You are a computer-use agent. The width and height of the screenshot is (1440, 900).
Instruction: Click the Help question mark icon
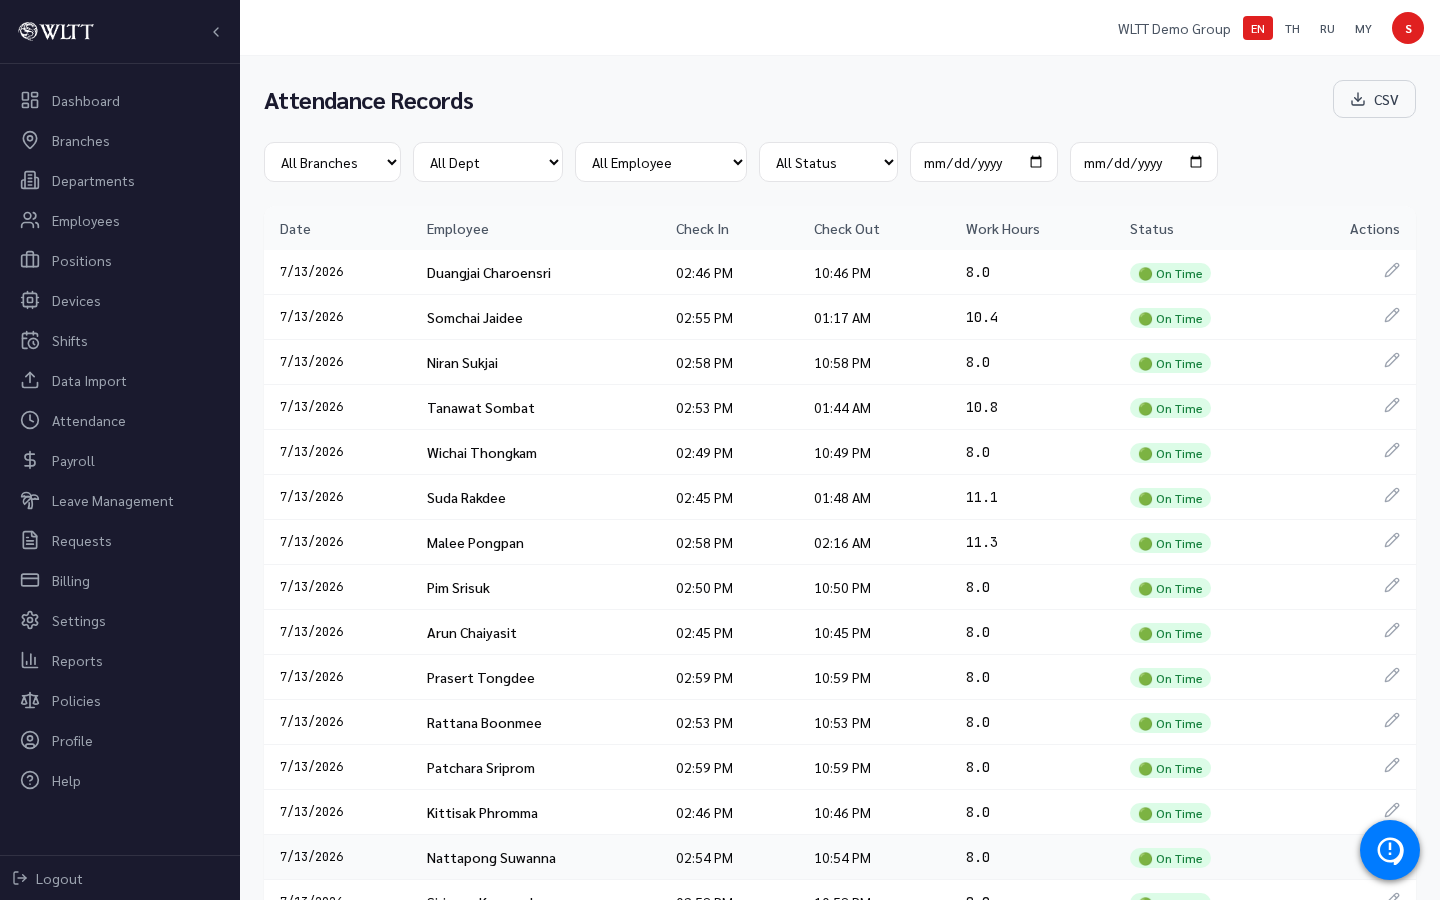tap(30, 780)
